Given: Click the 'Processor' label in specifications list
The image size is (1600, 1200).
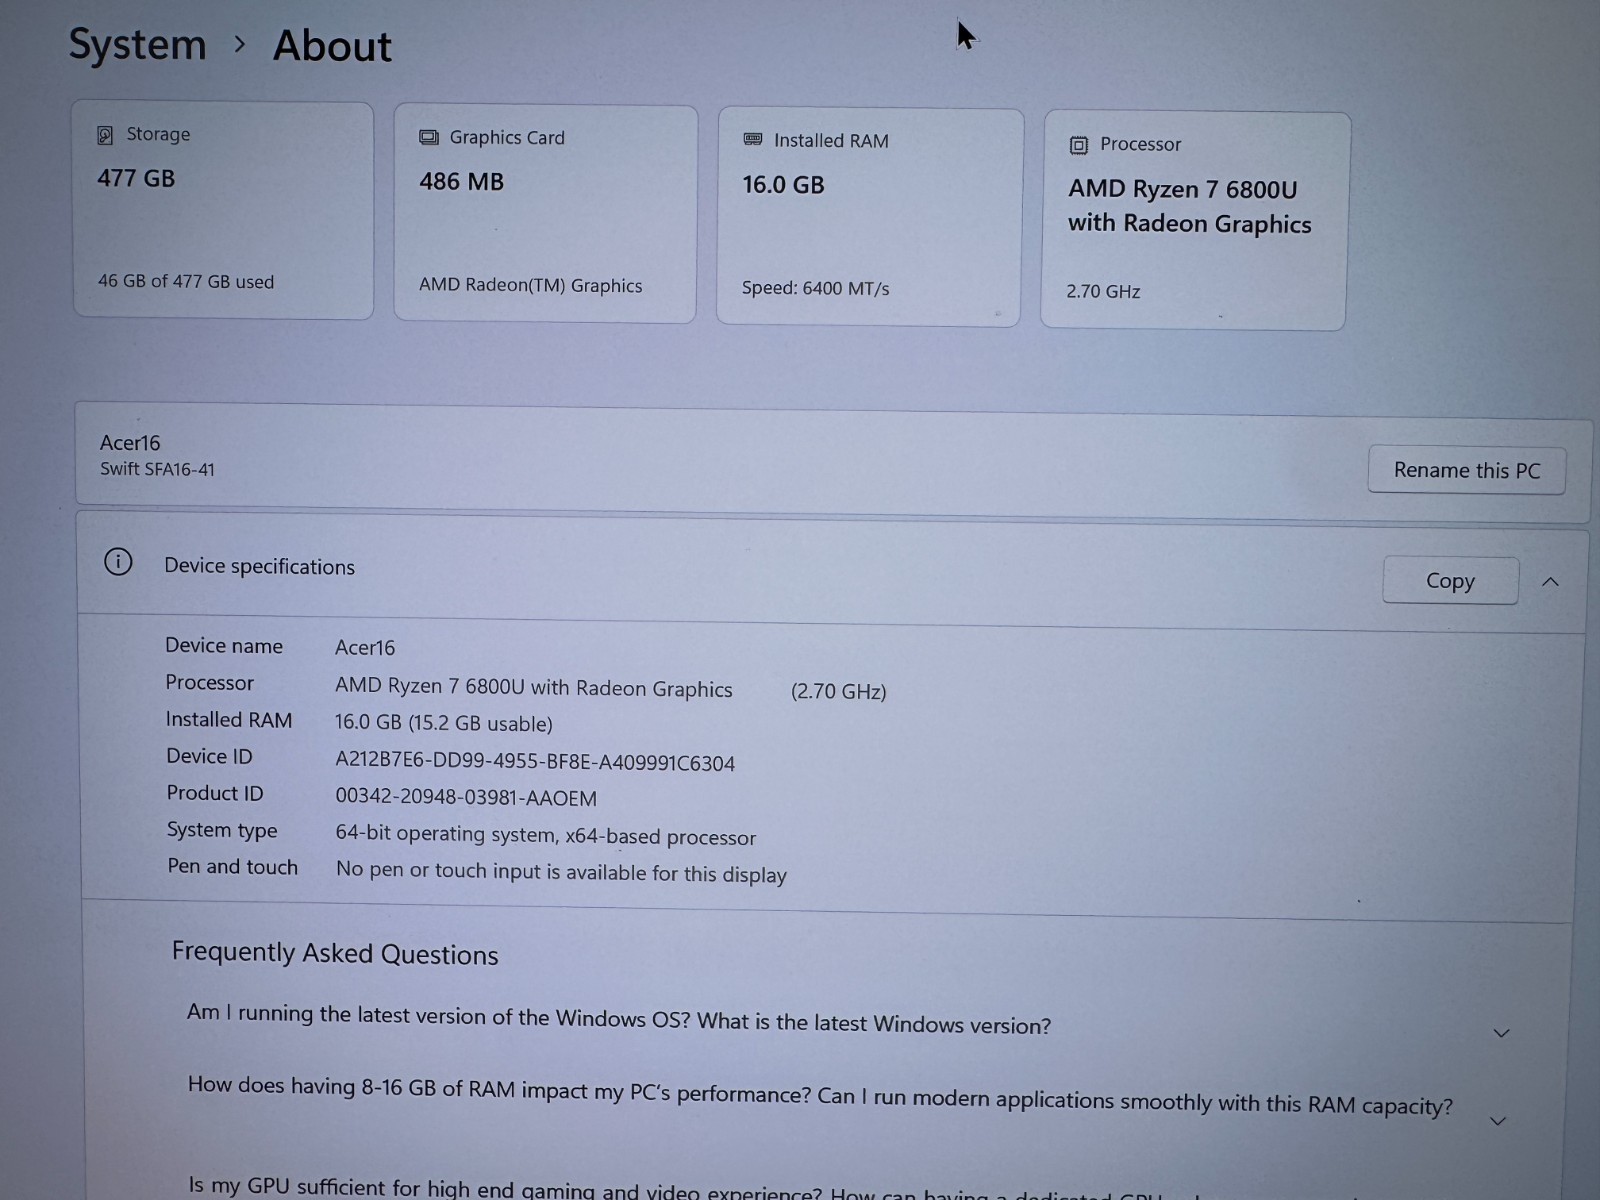Looking at the screenshot, I should point(209,682).
